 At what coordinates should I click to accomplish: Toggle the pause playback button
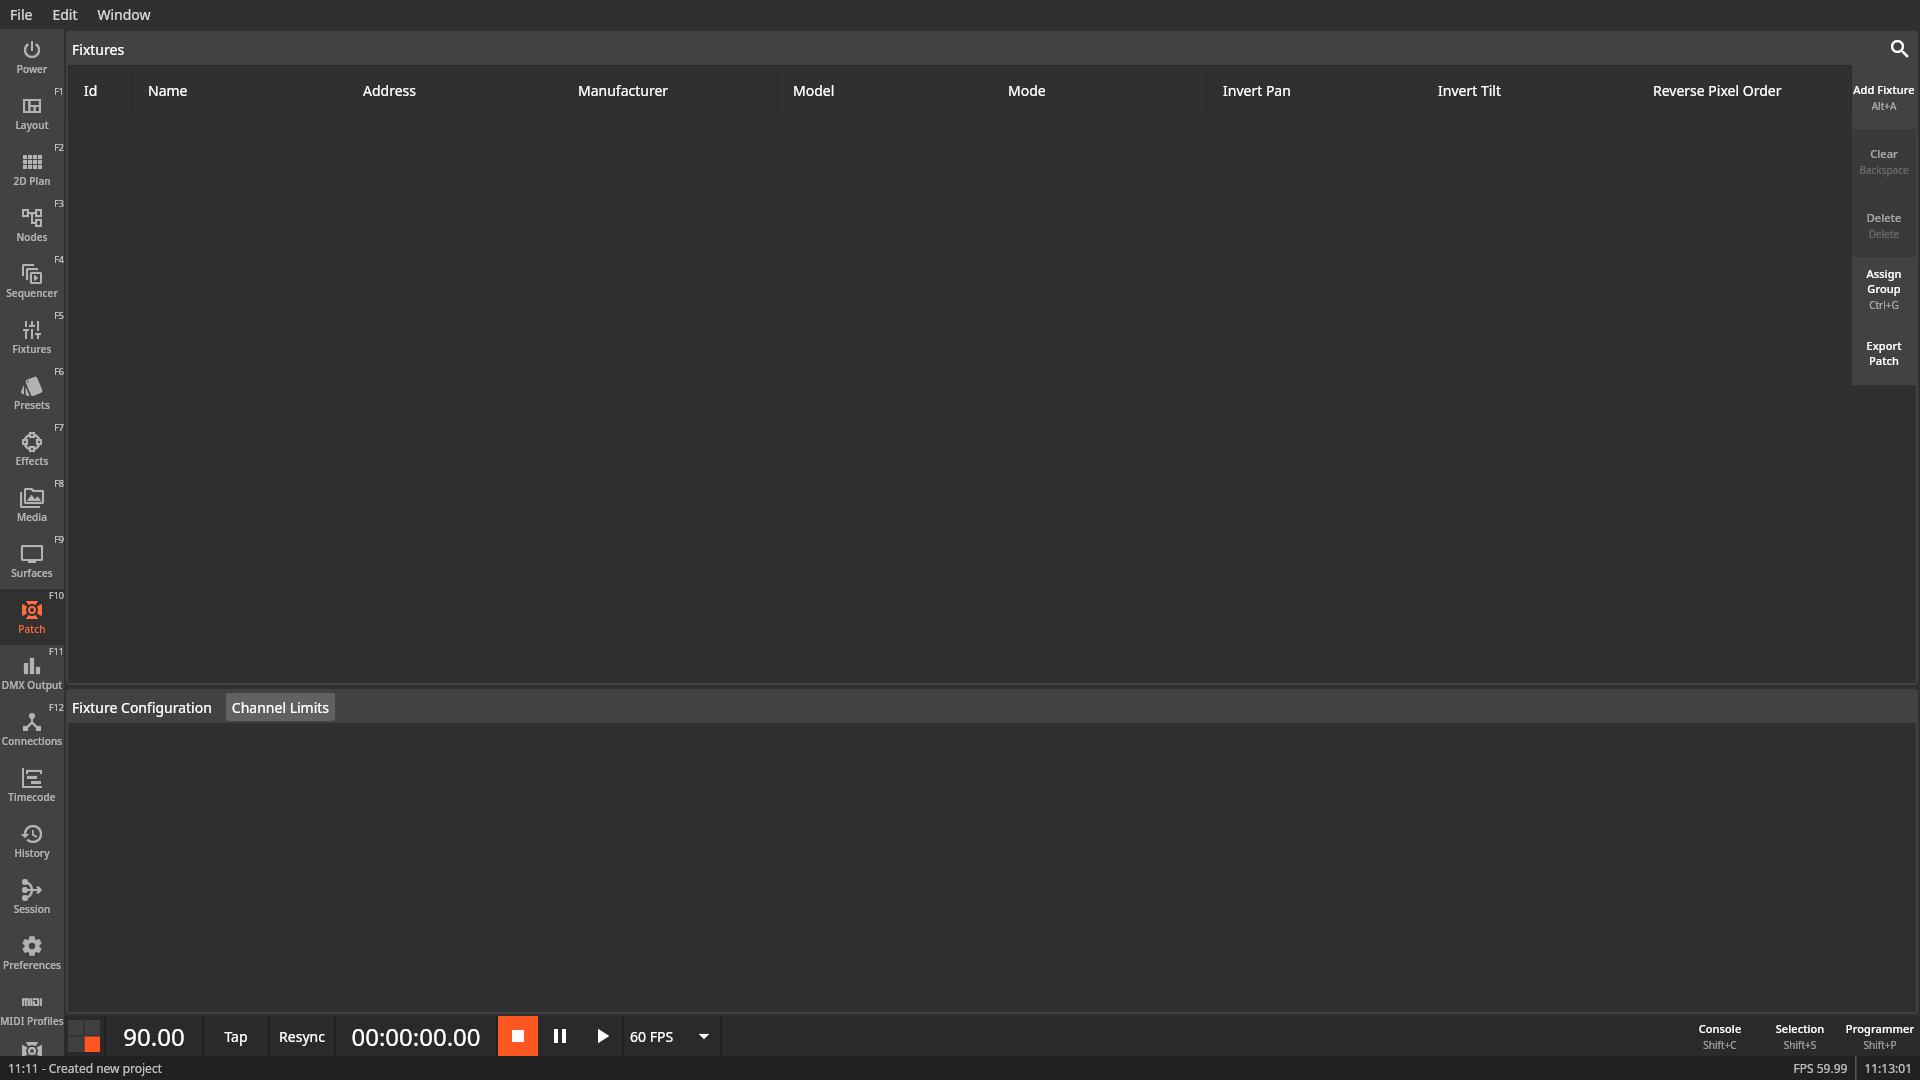pos(559,1036)
